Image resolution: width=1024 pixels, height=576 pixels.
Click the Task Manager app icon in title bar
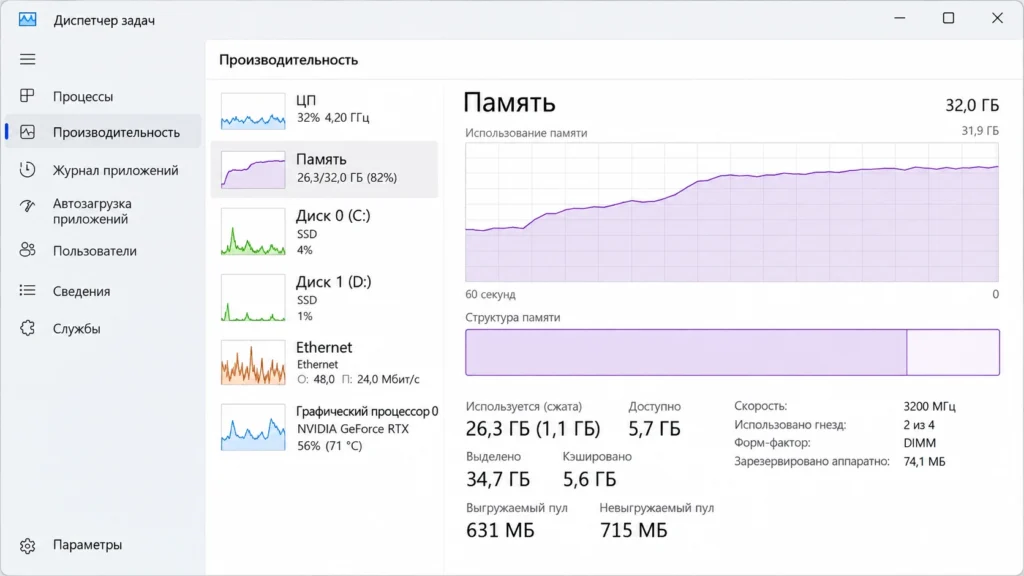27,20
